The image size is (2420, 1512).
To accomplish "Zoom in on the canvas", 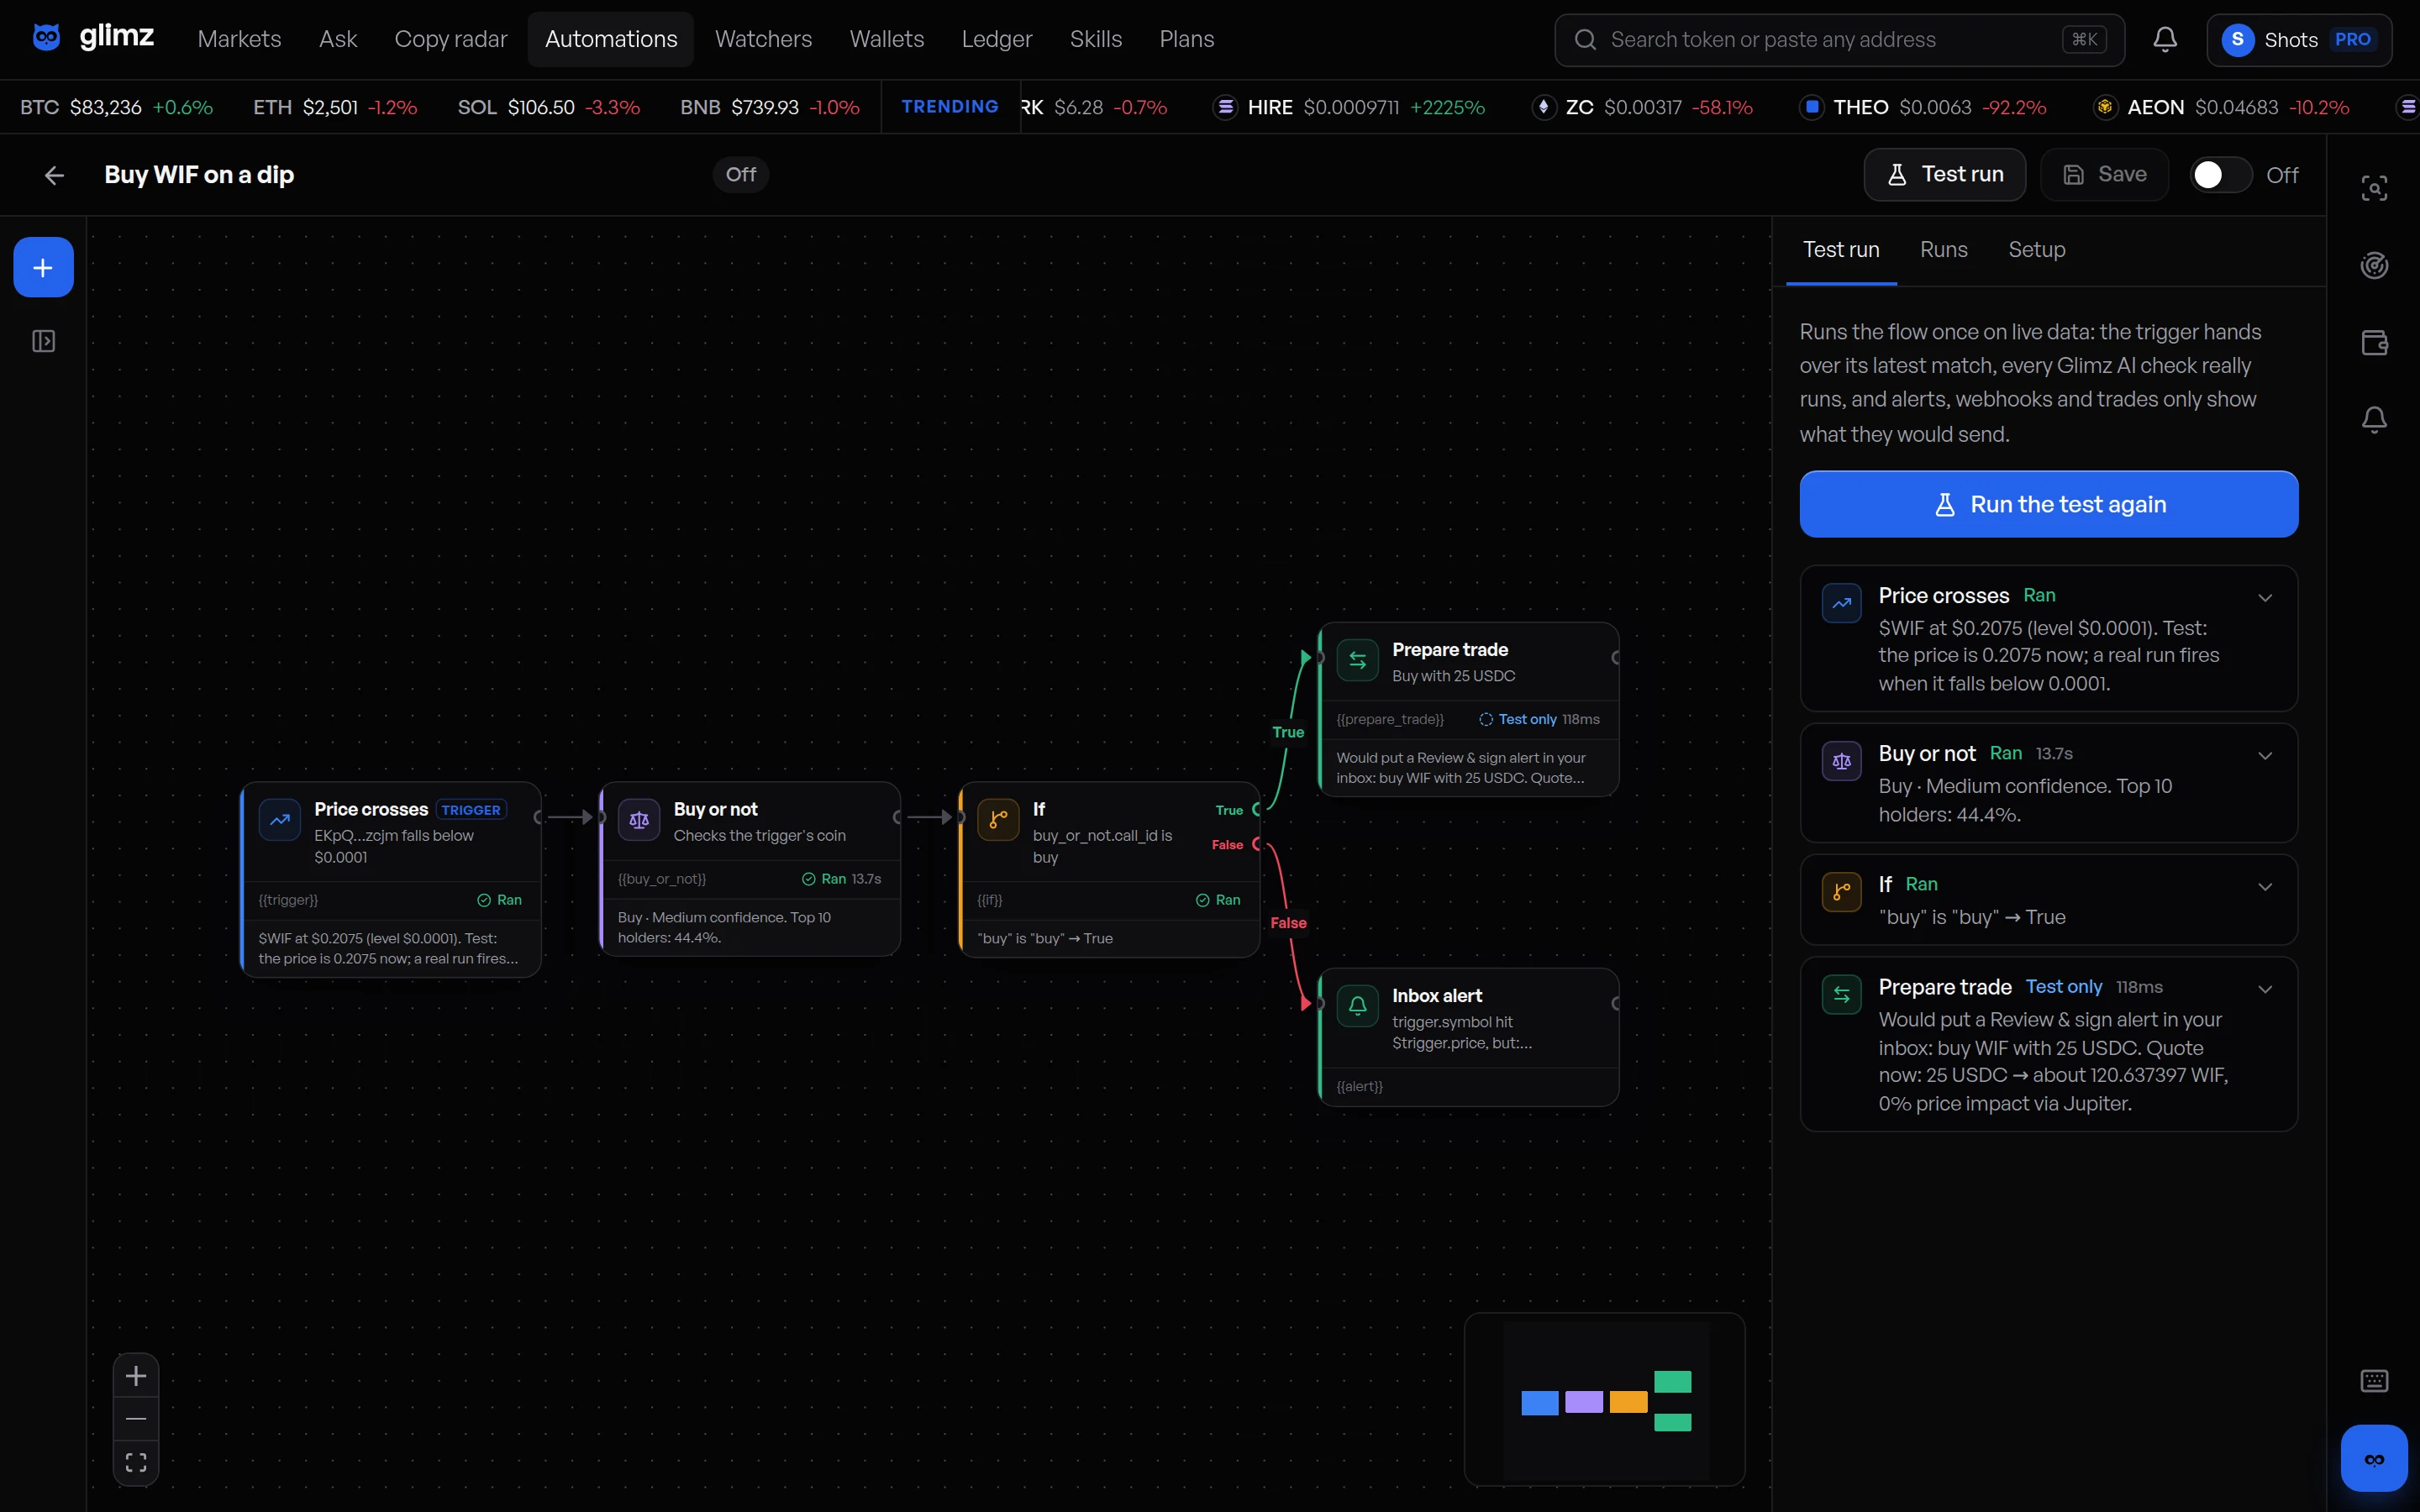I will point(136,1376).
